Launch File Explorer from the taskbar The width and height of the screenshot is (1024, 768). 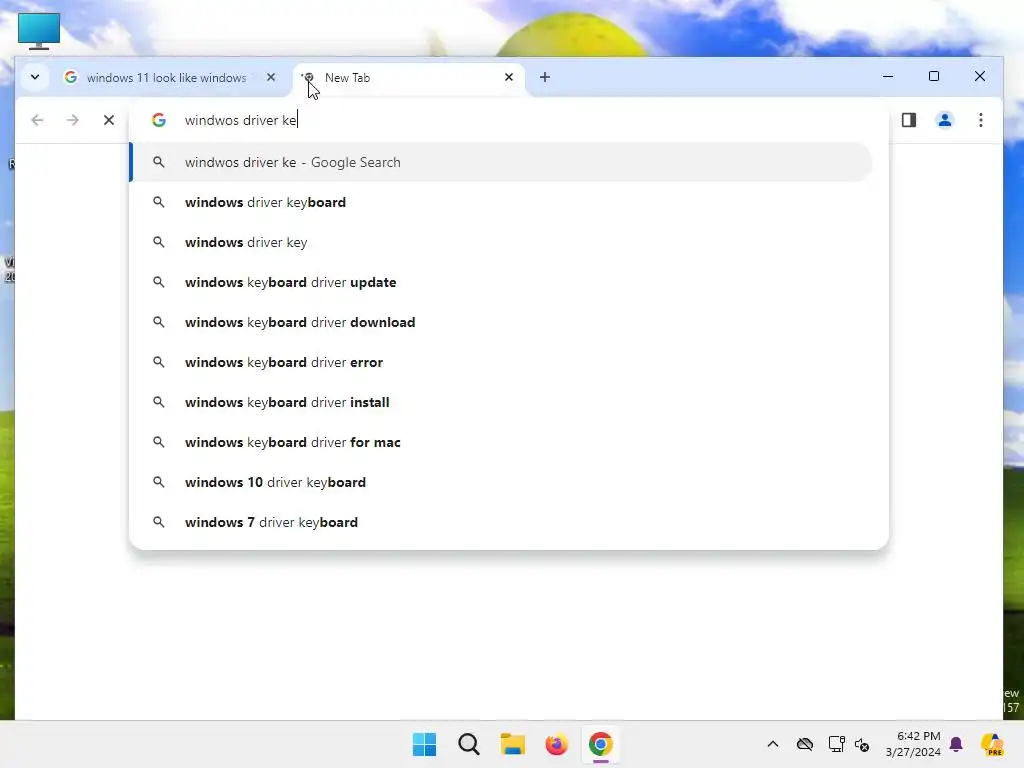[513, 744]
